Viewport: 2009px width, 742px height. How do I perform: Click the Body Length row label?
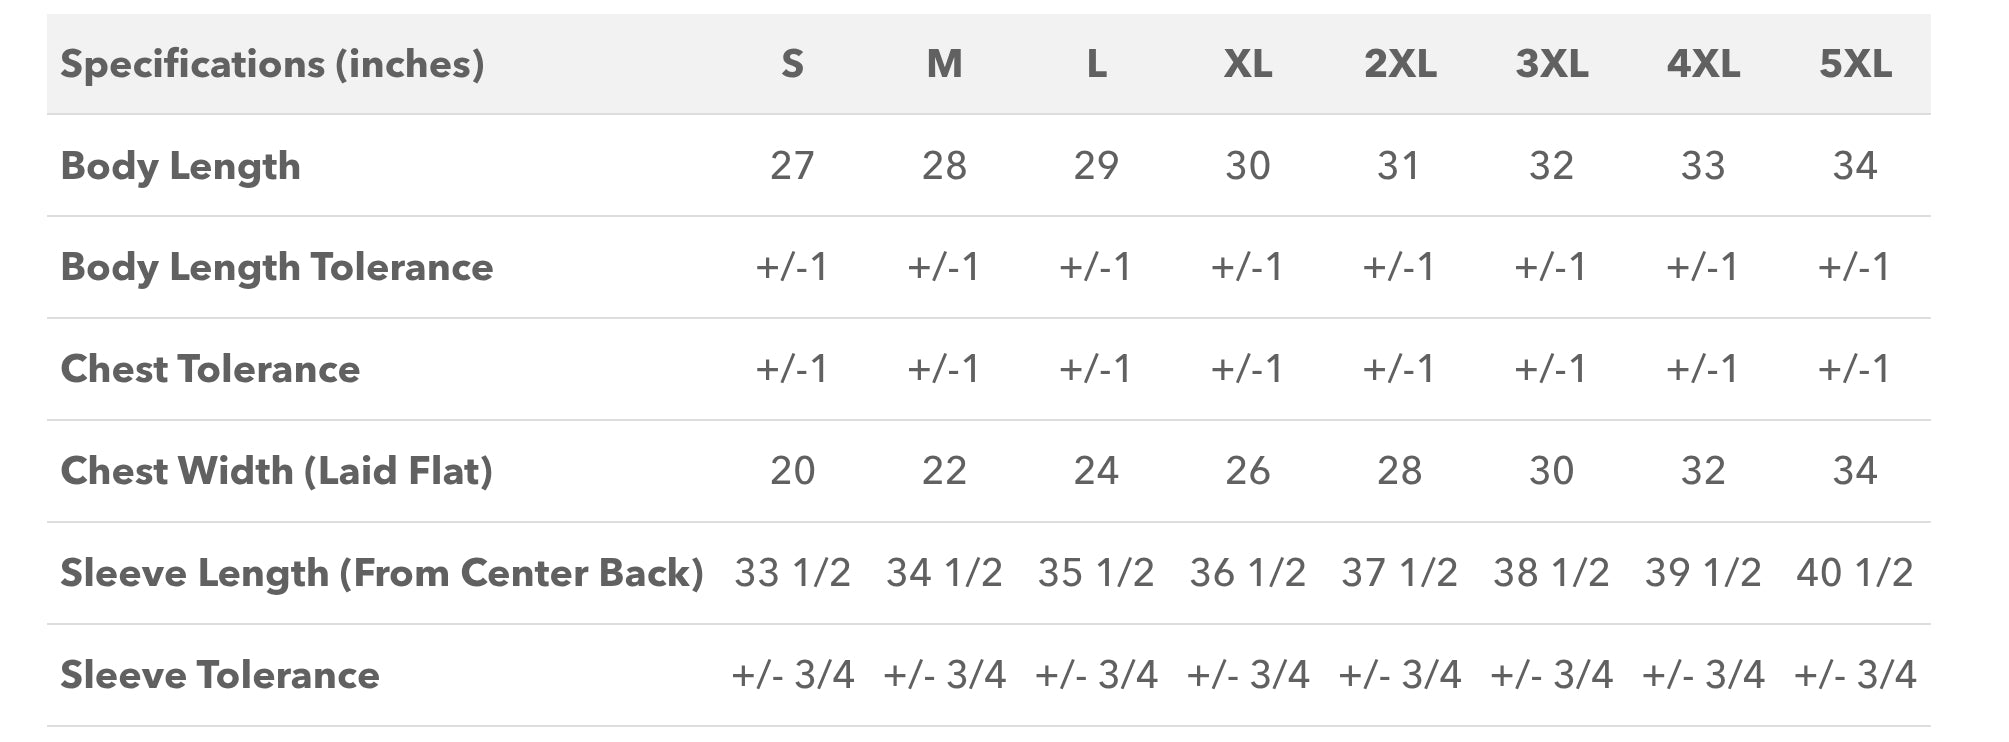[x=180, y=166]
